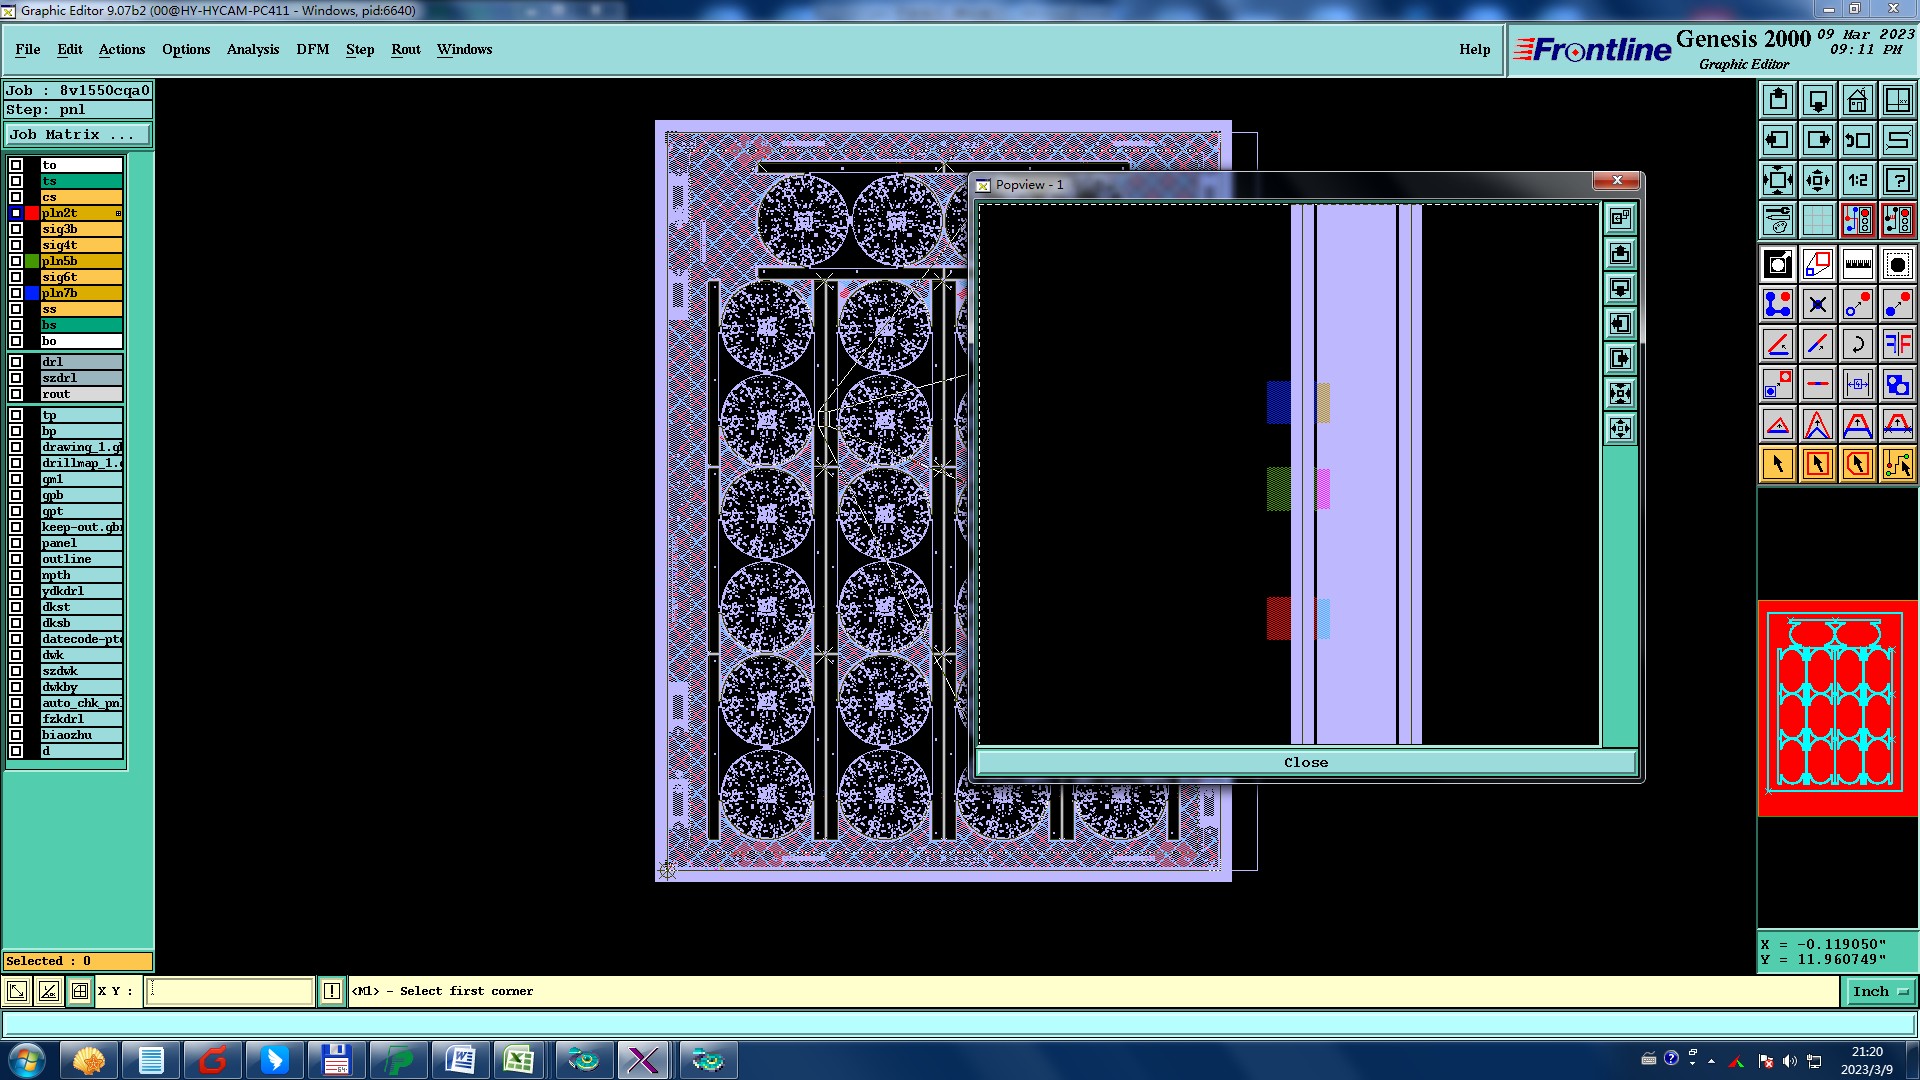Click the net selection arrow tool

point(1897,464)
